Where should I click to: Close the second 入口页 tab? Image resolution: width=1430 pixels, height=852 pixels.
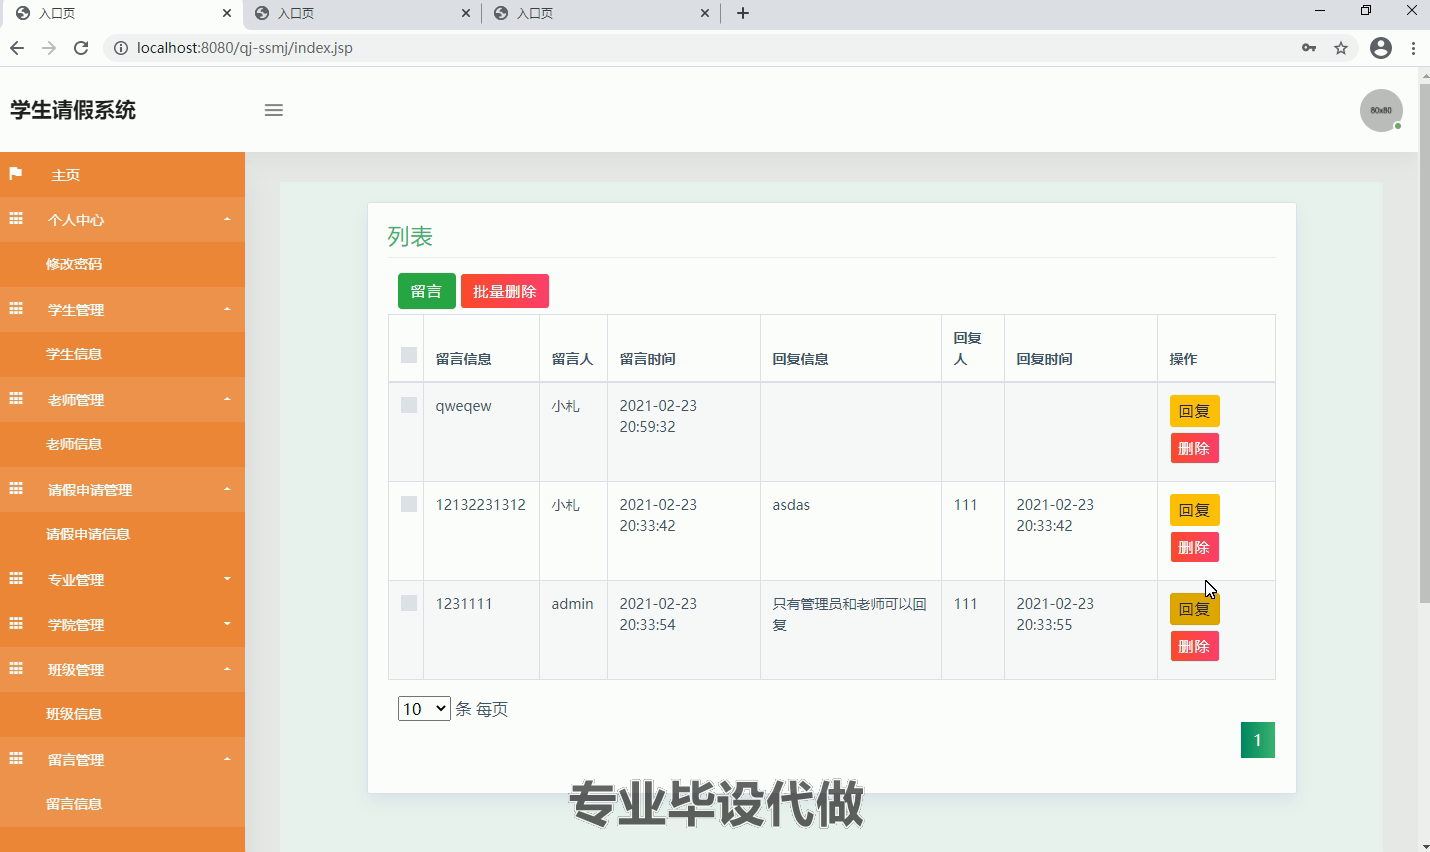click(466, 13)
